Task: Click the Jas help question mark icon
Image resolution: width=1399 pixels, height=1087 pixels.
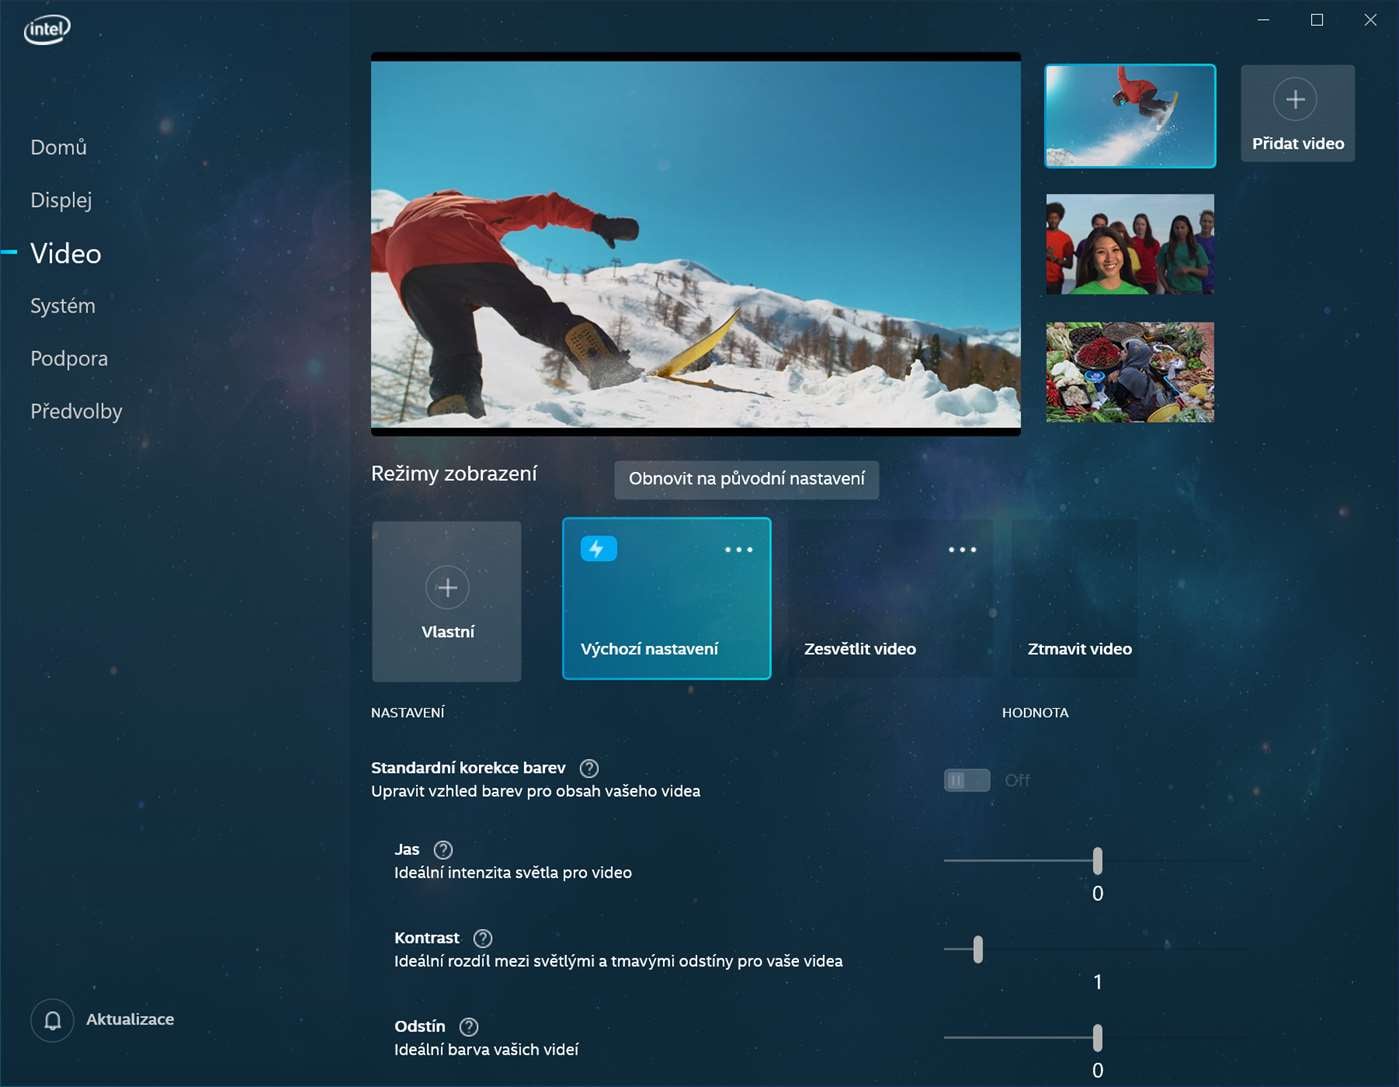Action: (x=443, y=849)
